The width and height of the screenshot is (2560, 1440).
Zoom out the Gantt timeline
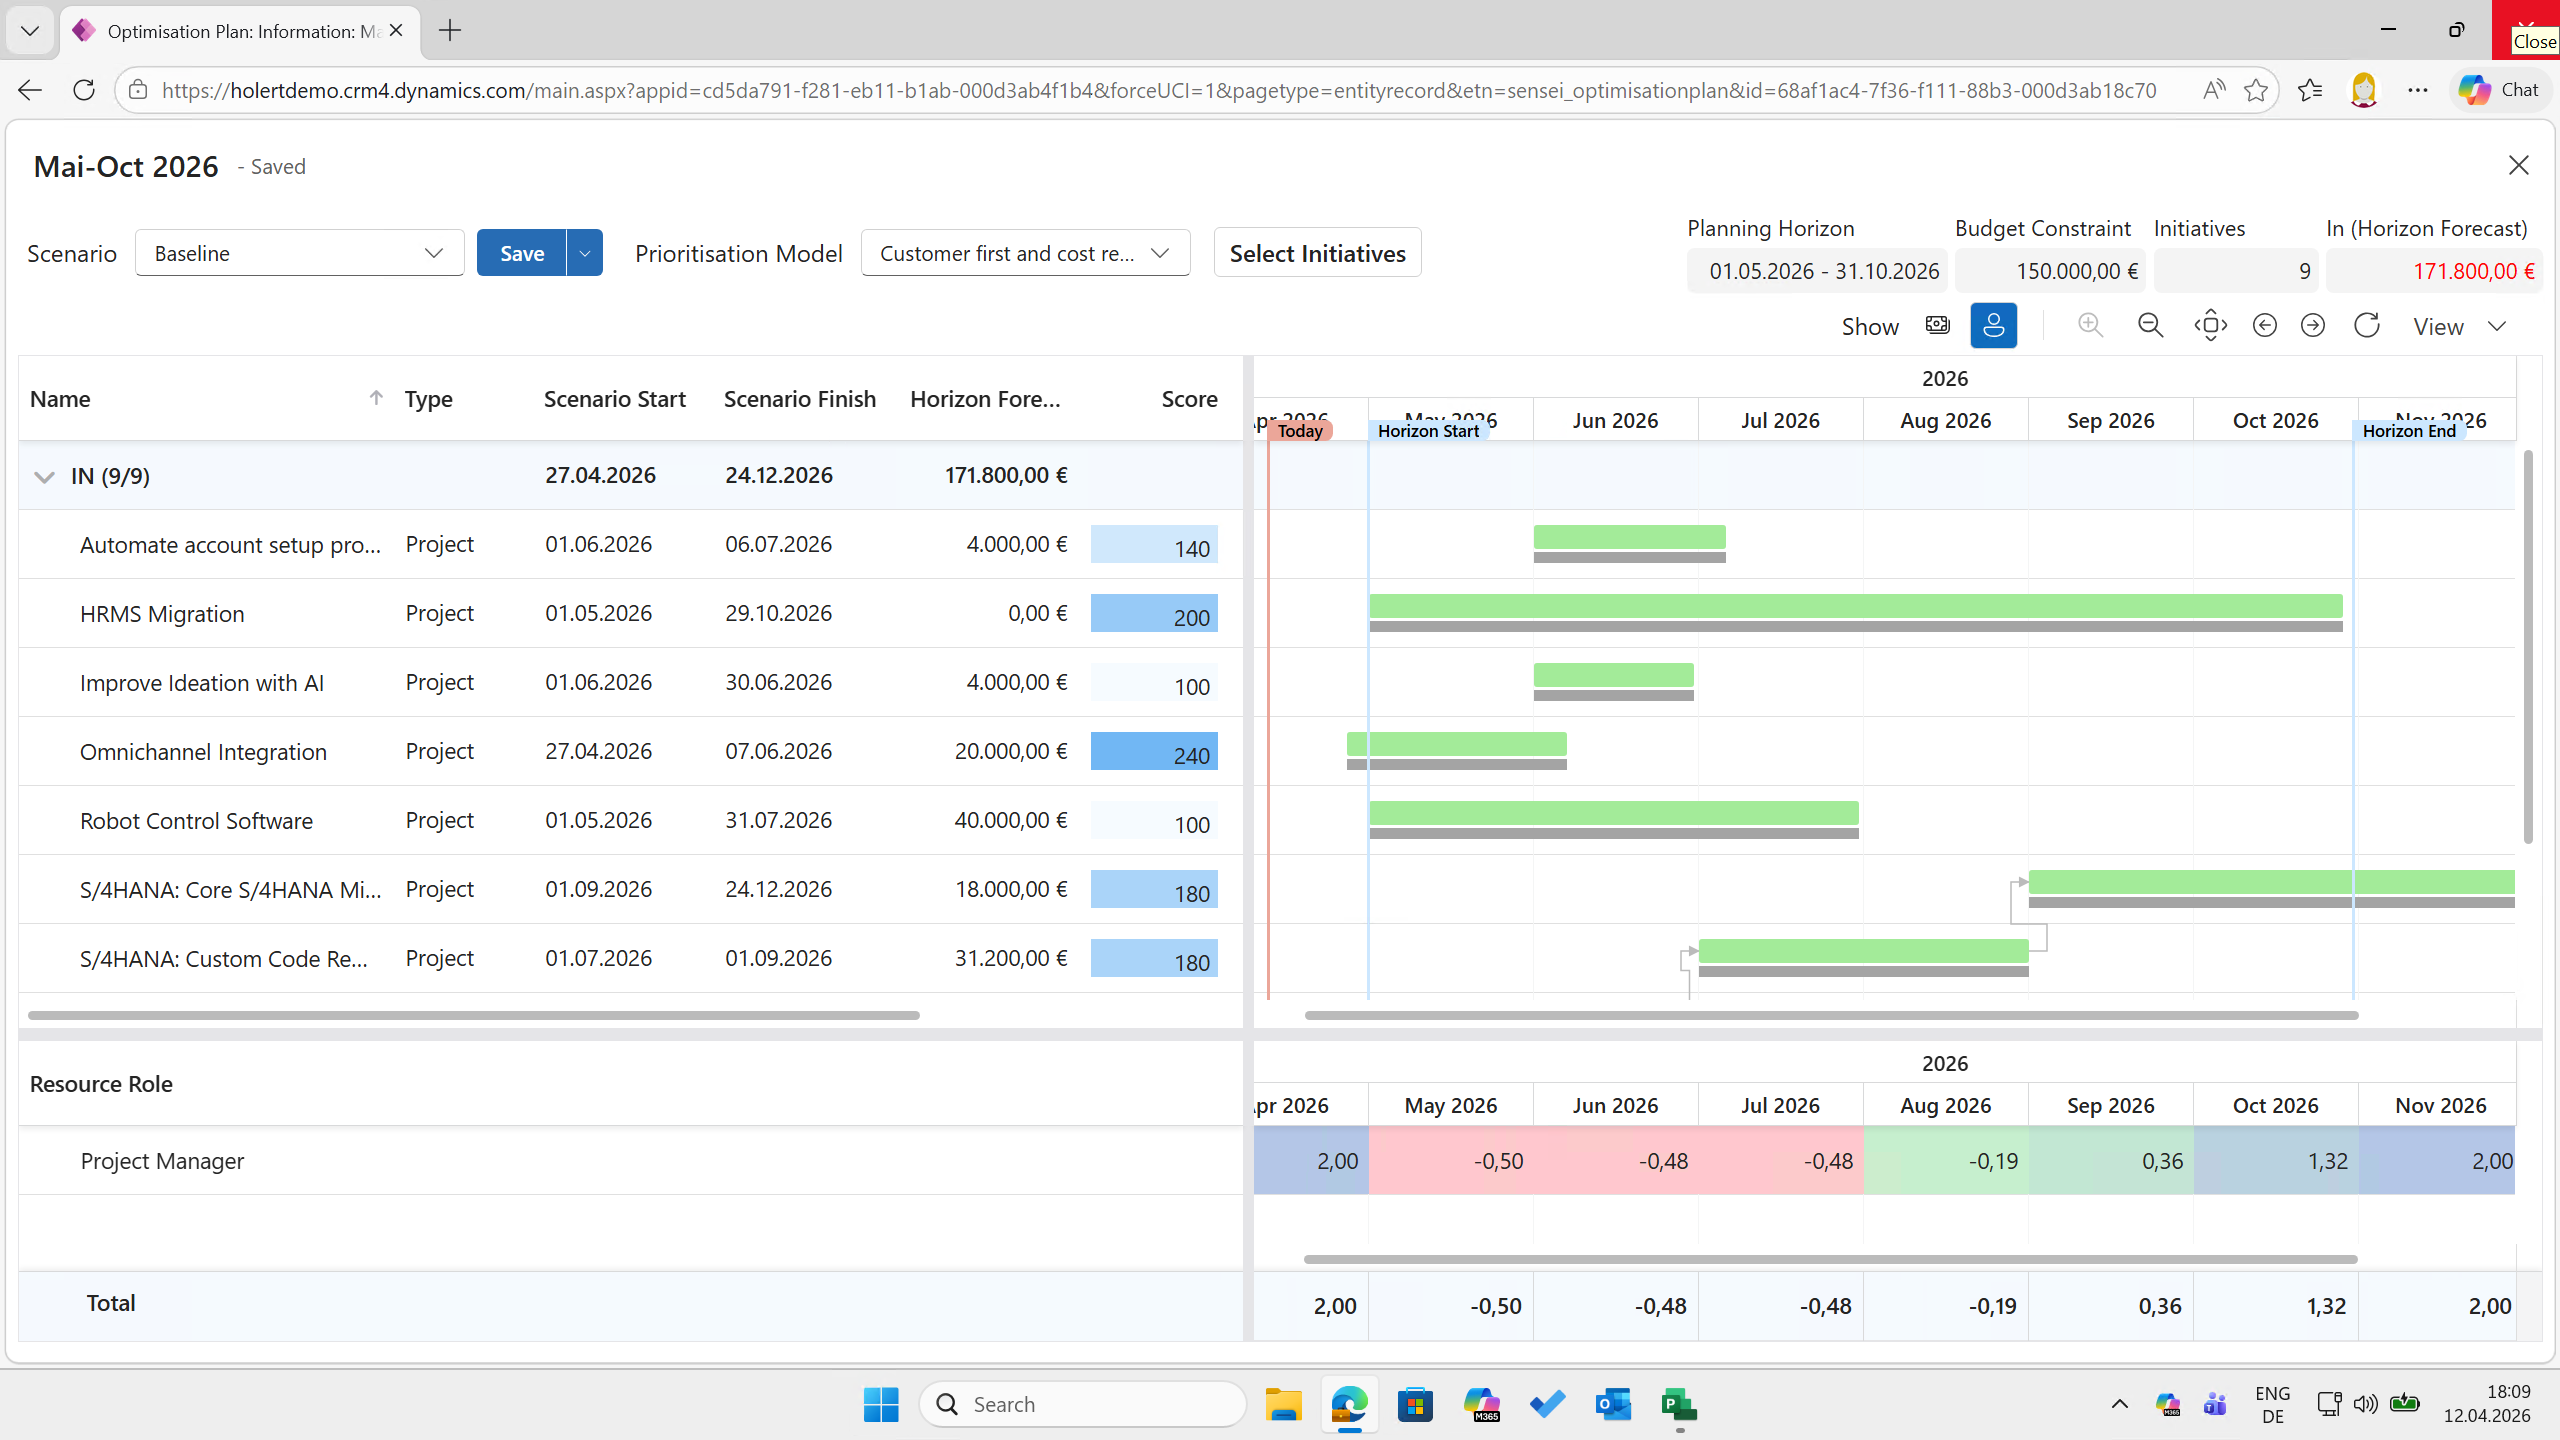point(2150,325)
